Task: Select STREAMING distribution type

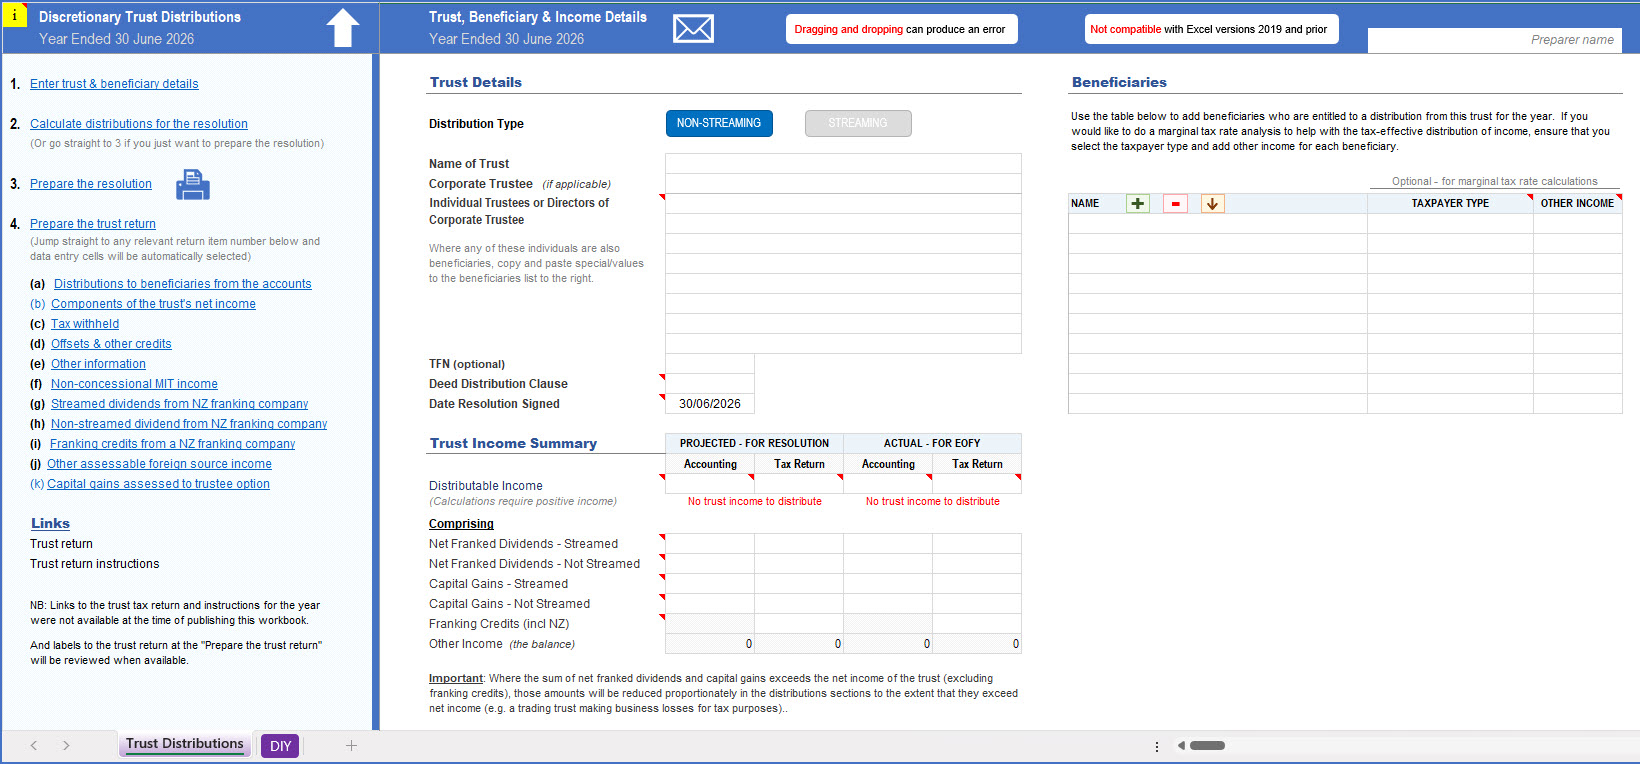Action: click(858, 123)
